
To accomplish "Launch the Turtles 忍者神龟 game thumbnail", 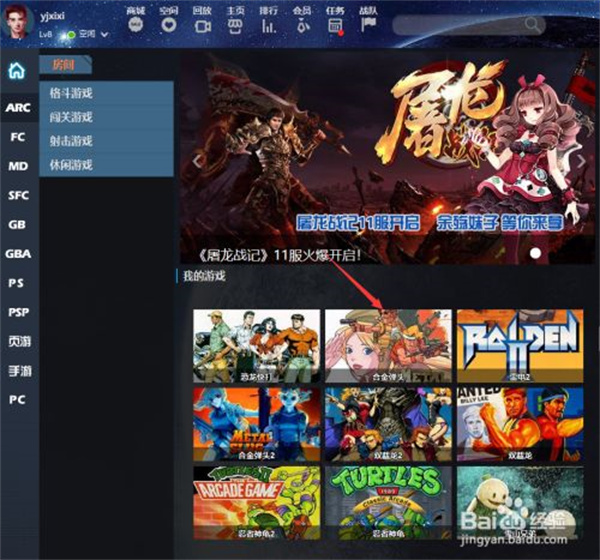I will click(x=388, y=503).
